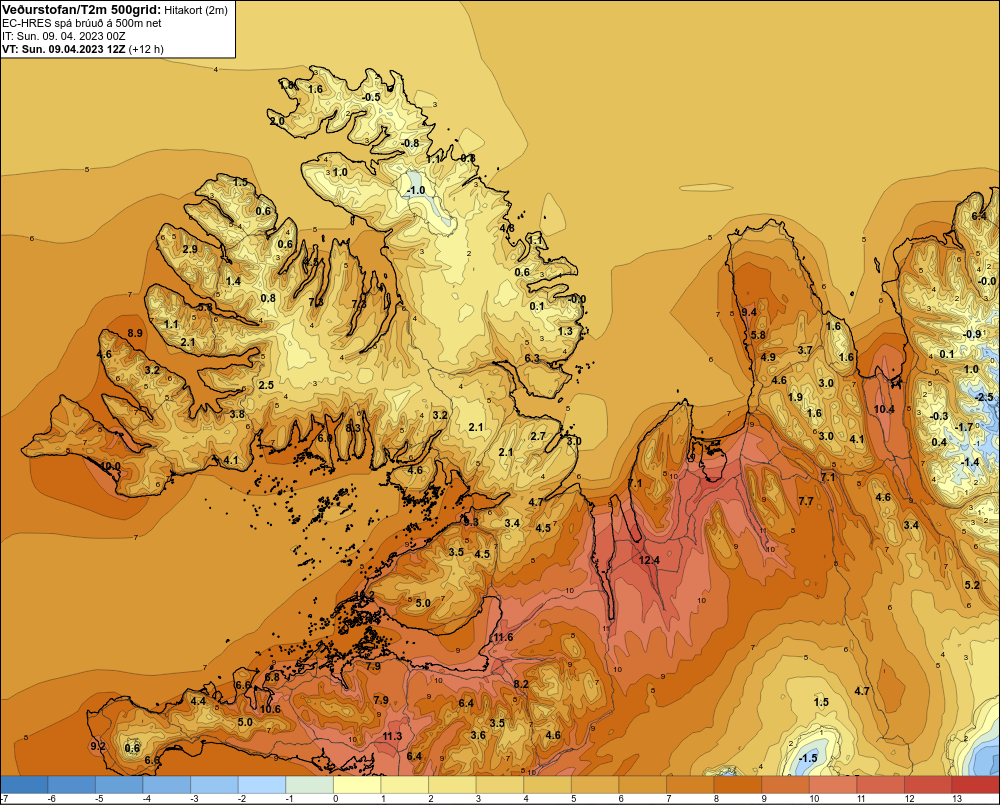Click the -0.9 temperature value
Screen dimensions: 1000x805
[x=972, y=334]
